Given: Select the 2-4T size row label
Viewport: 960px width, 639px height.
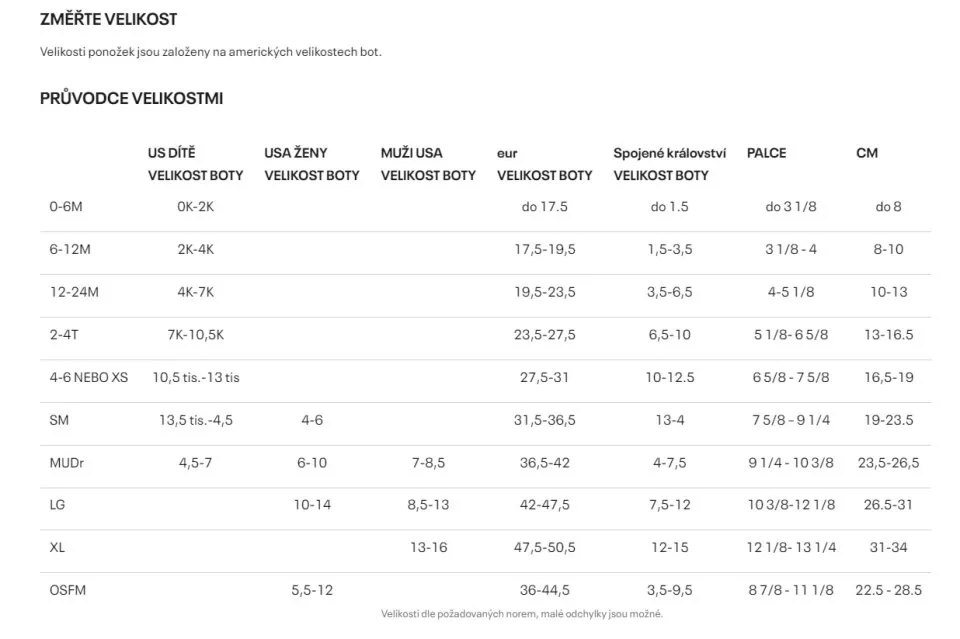Looking at the screenshot, I should pos(64,335).
